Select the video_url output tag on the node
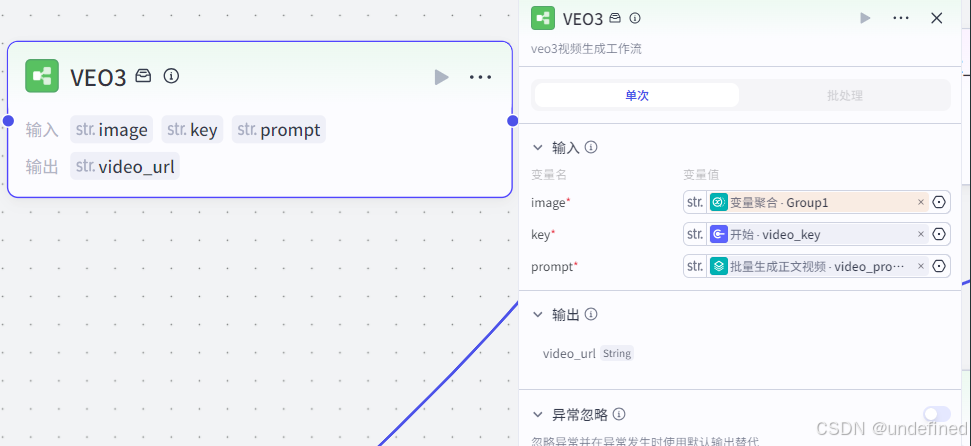 click(125, 166)
